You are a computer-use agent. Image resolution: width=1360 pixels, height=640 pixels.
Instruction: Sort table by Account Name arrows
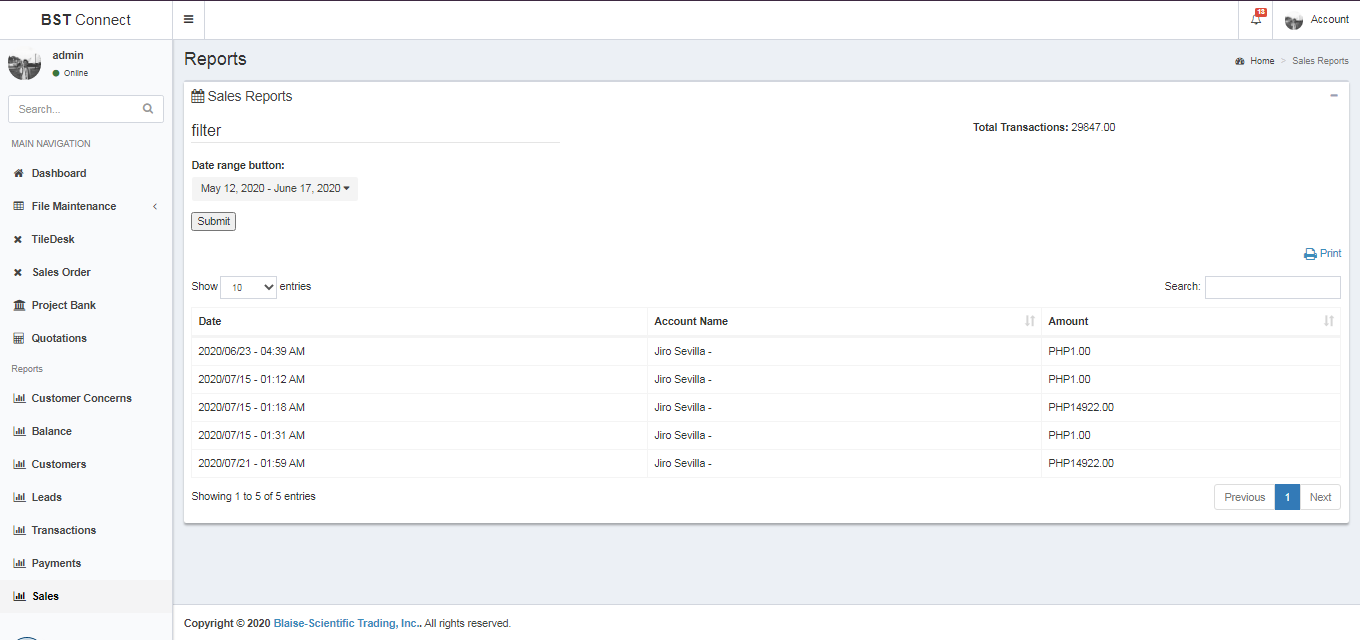[x=1030, y=321]
